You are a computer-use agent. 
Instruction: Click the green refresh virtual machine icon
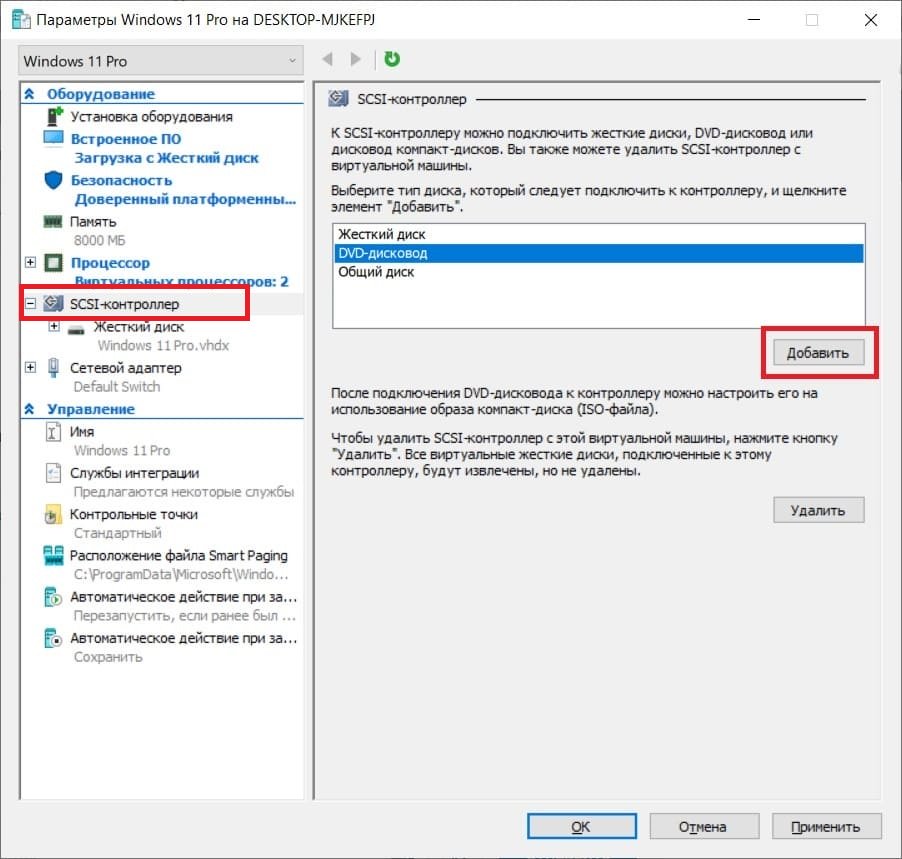click(392, 60)
